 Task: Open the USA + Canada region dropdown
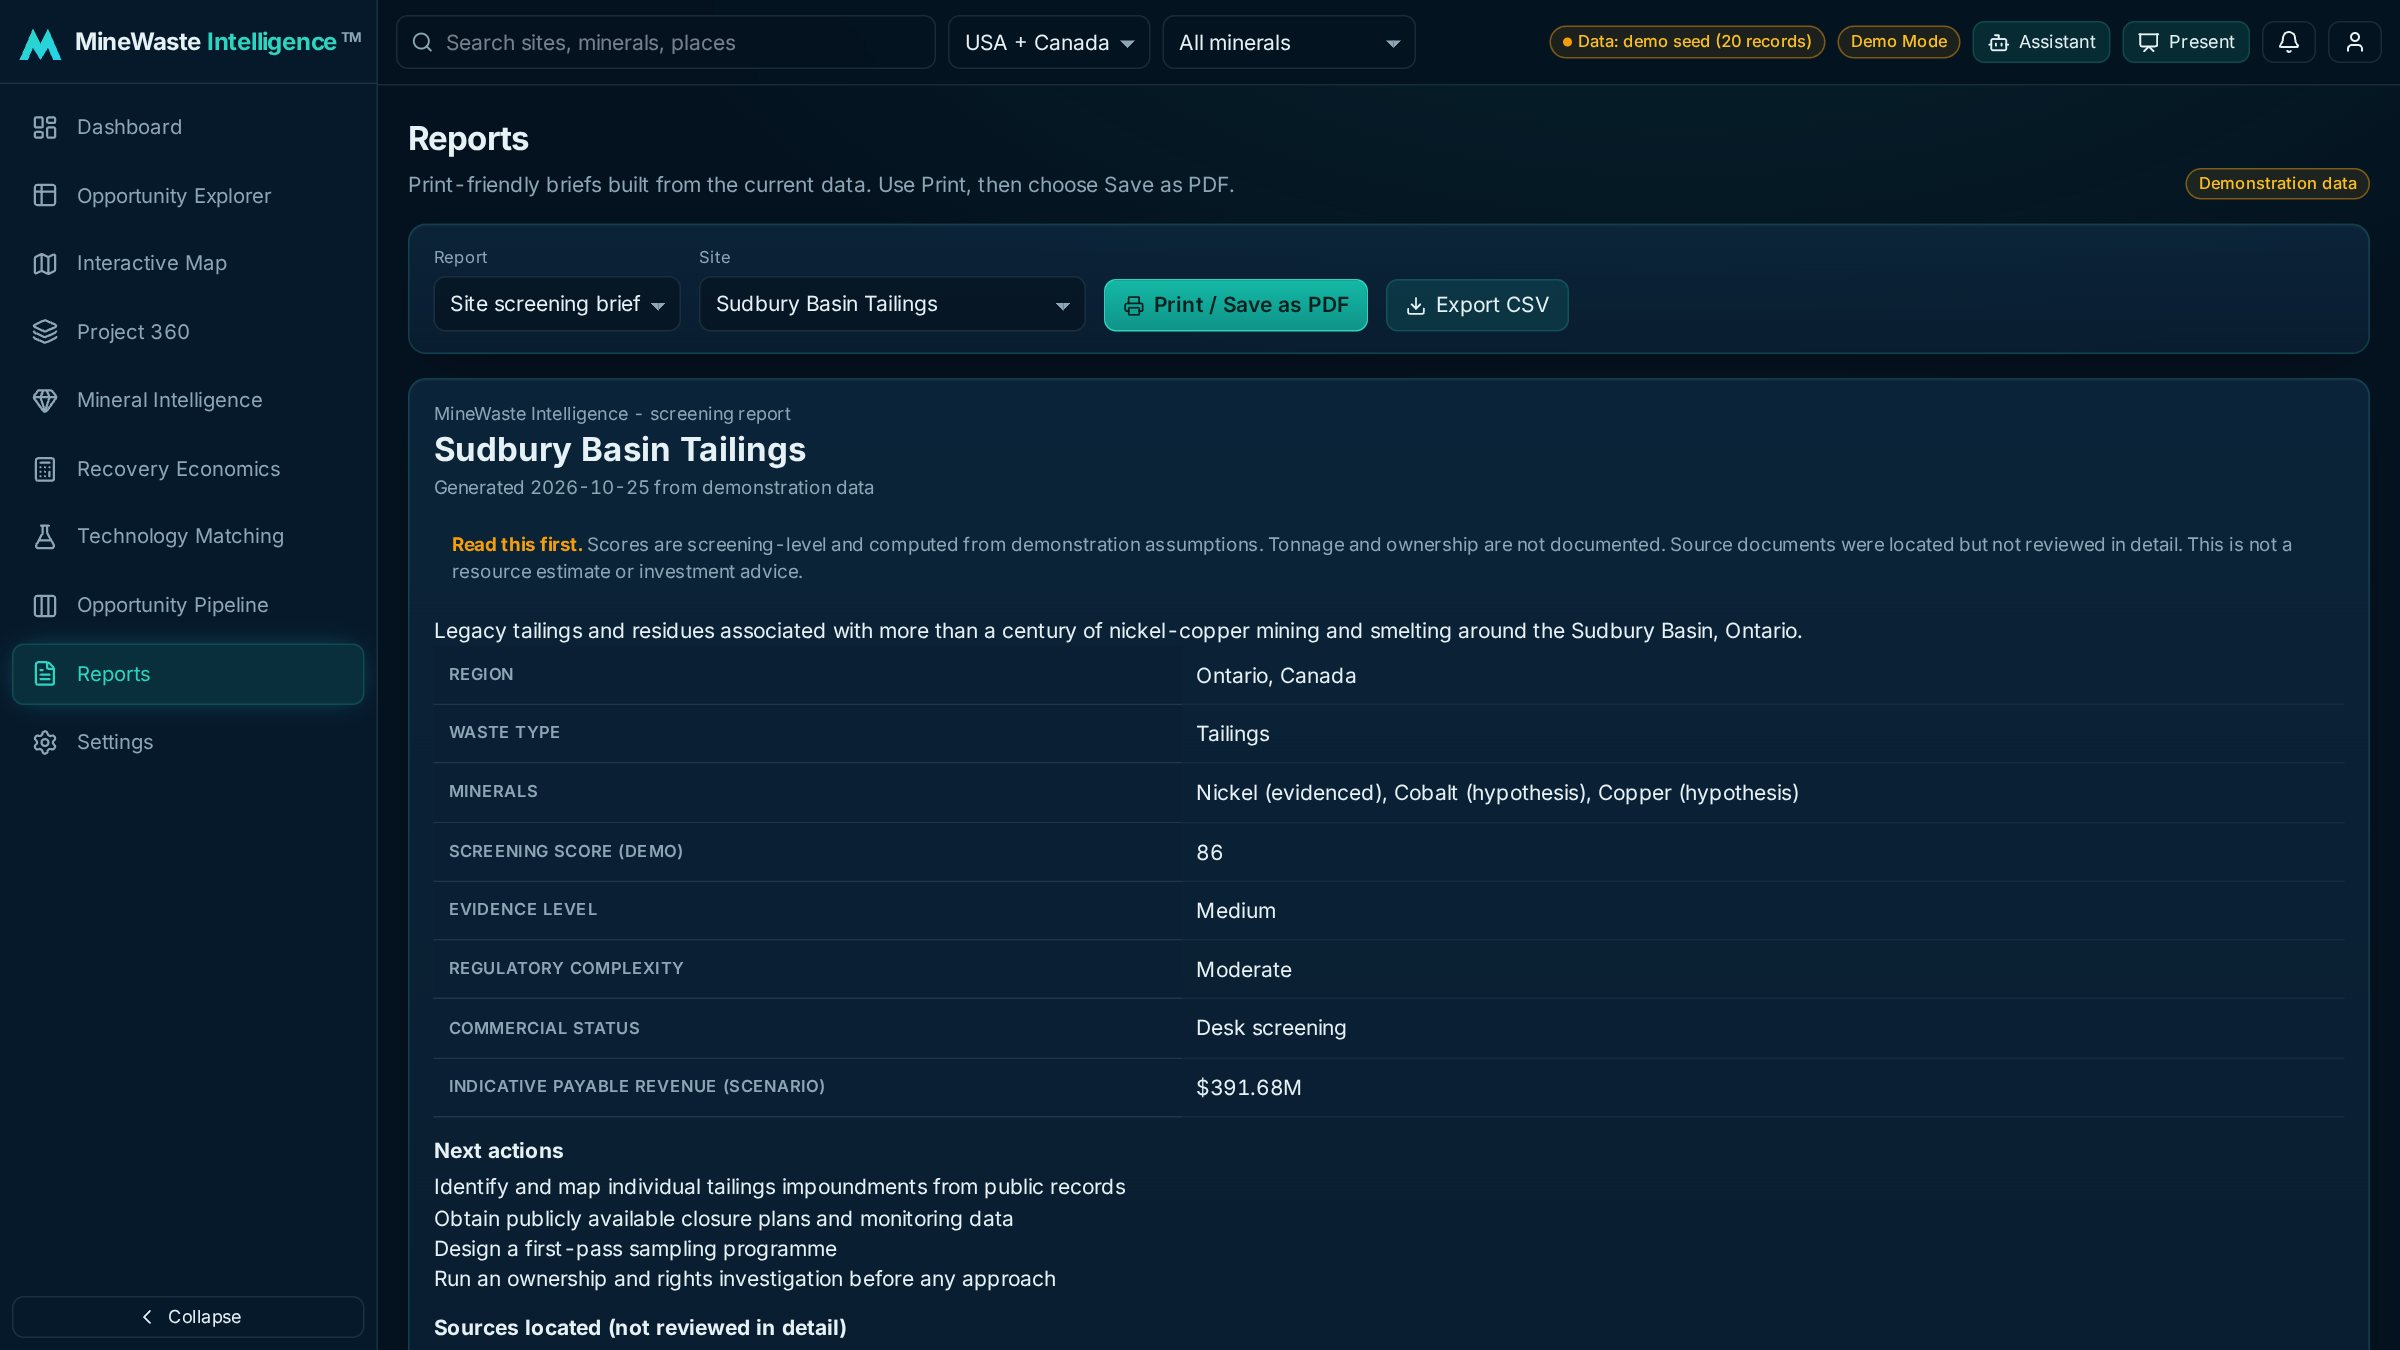(1049, 42)
